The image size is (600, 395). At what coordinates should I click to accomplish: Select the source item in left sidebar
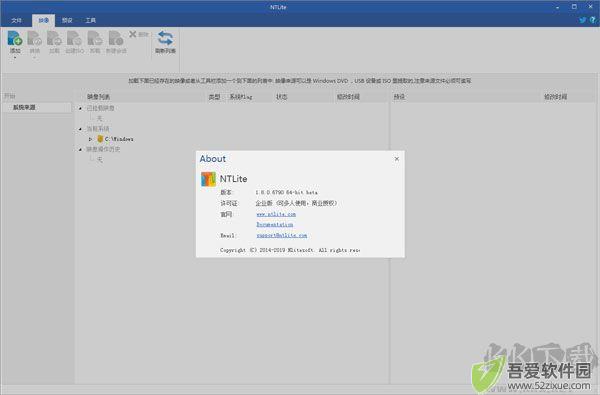coord(36,108)
